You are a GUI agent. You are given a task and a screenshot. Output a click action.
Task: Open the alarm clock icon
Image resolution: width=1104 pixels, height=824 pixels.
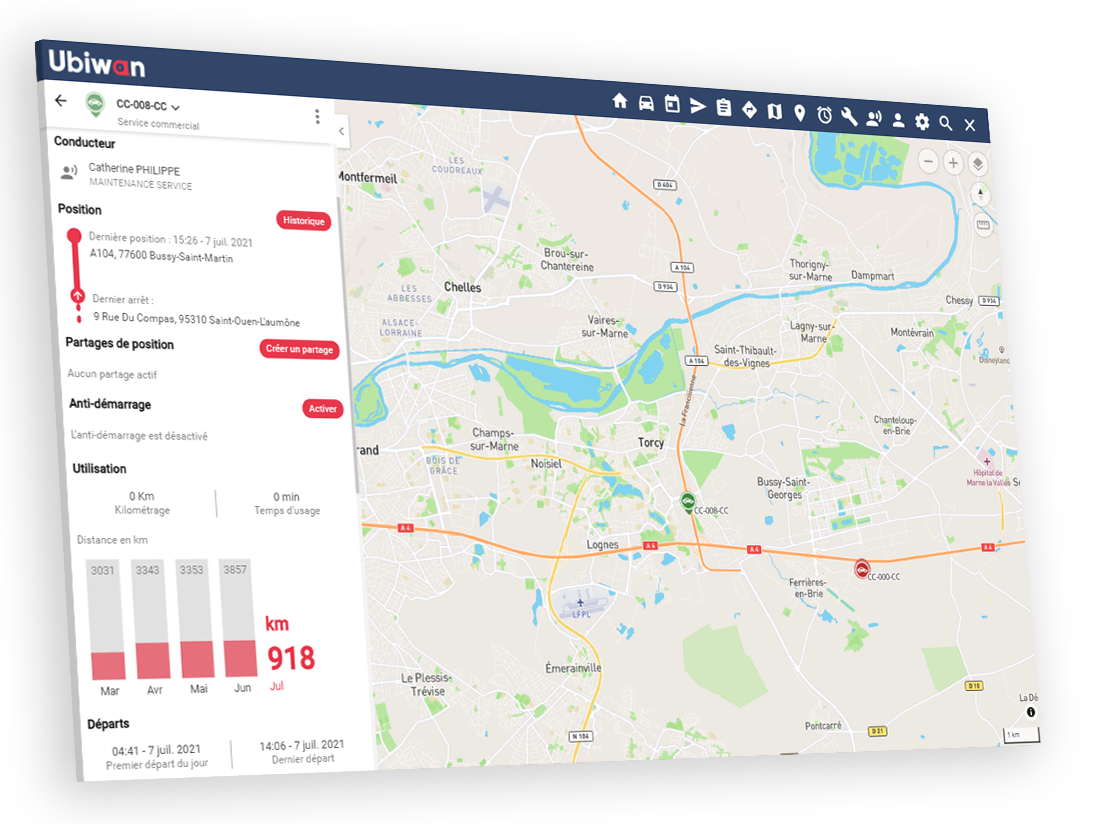coord(824,115)
